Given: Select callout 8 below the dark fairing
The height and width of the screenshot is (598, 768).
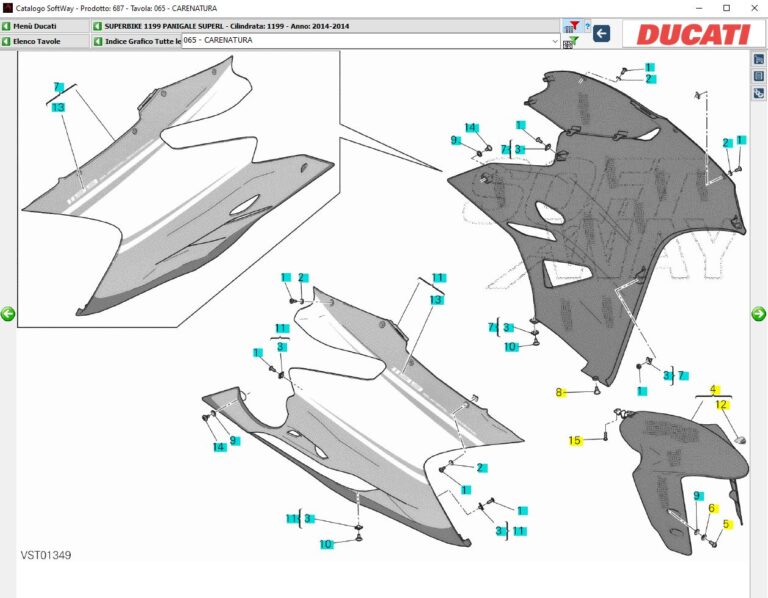Looking at the screenshot, I should point(559,392).
